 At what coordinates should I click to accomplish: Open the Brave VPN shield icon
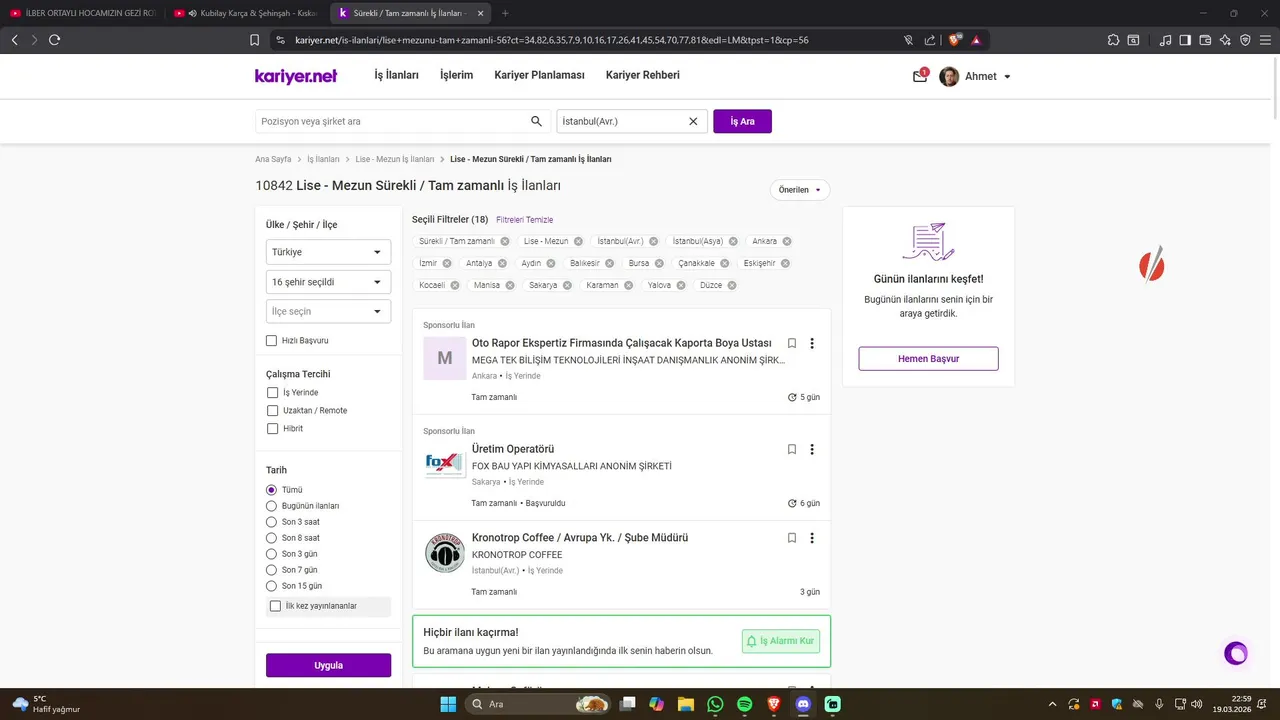coord(1245,40)
